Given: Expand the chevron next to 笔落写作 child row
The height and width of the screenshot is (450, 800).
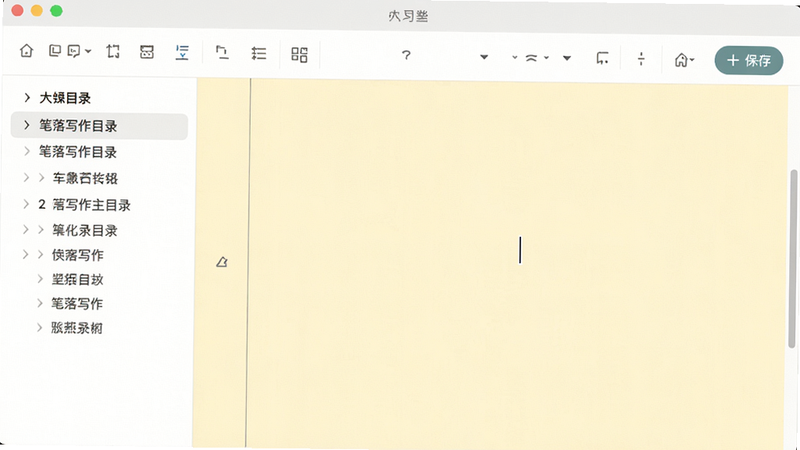Looking at the screenshot, I should (x=40, y=303).
